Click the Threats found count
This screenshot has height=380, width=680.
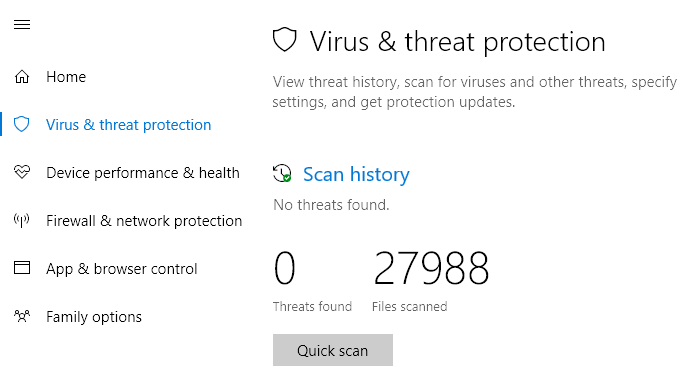[x=284, y=269]
